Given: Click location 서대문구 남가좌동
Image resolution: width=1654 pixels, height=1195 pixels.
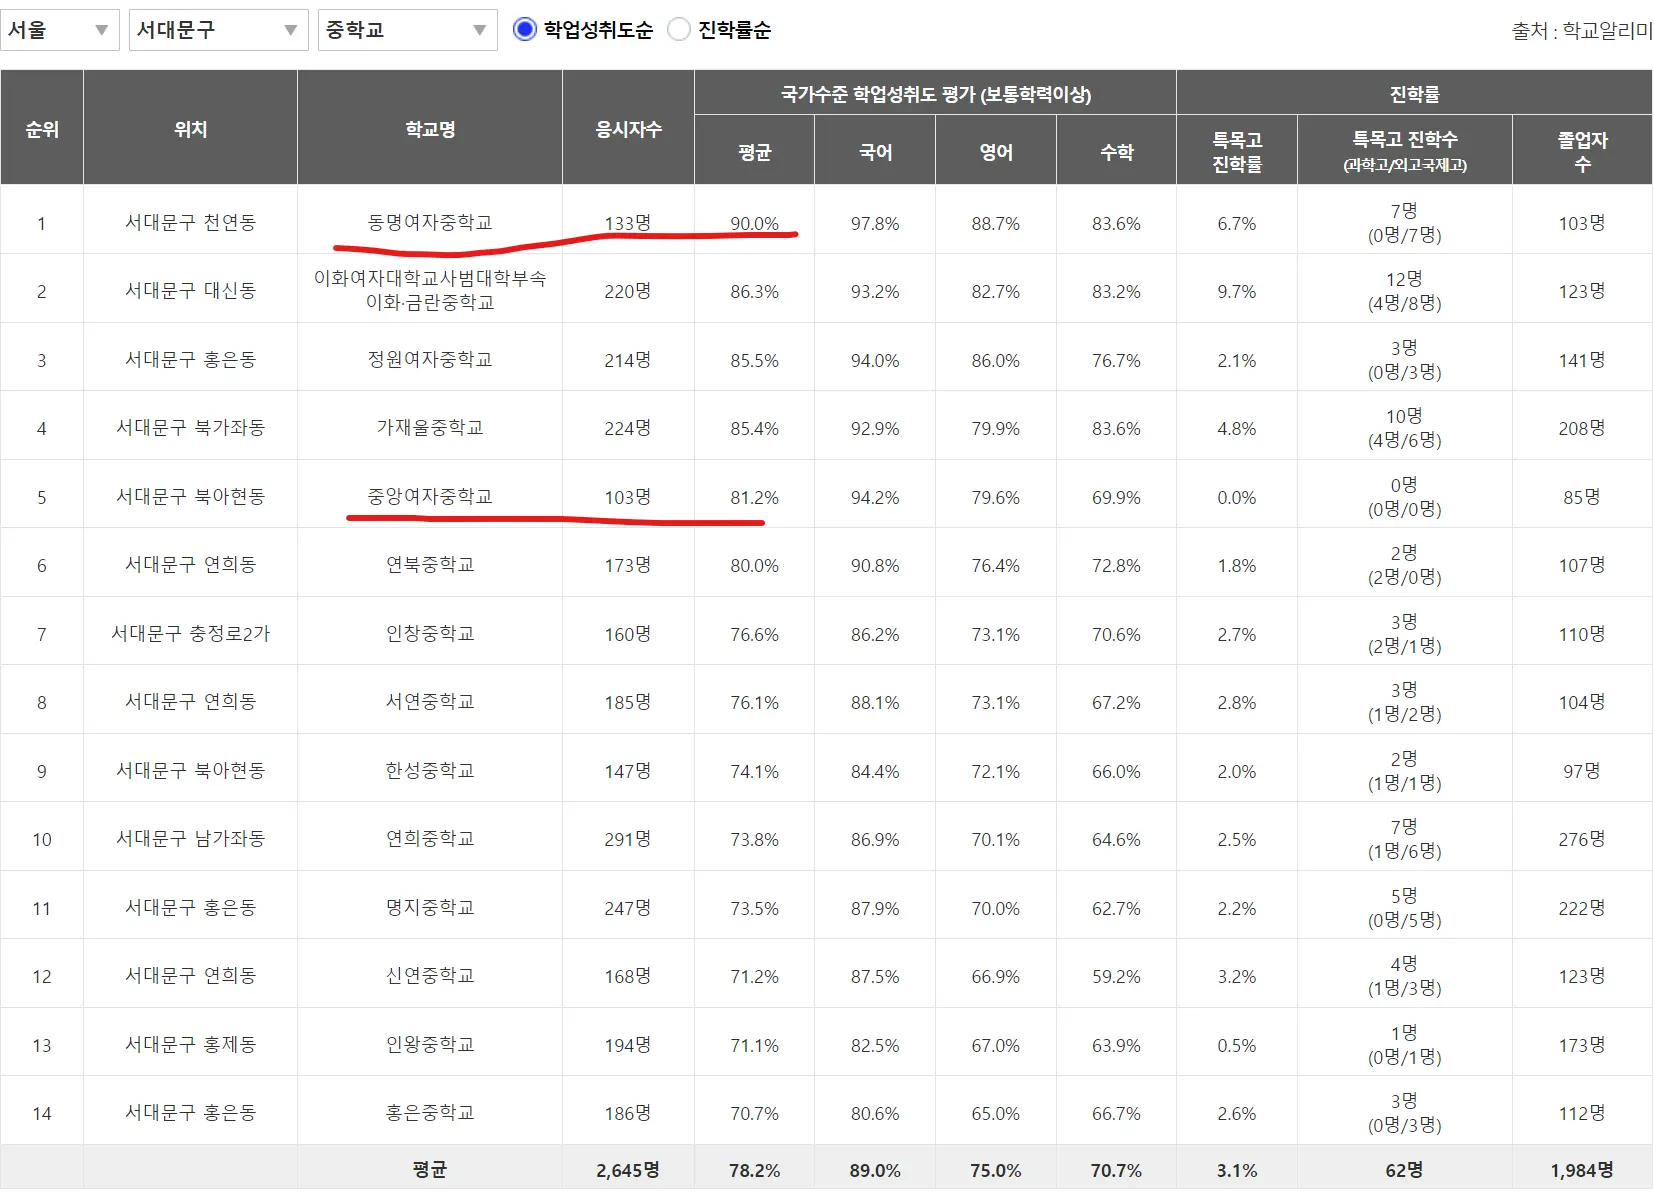Looking at the screenshot, I should tap(190, 838).
